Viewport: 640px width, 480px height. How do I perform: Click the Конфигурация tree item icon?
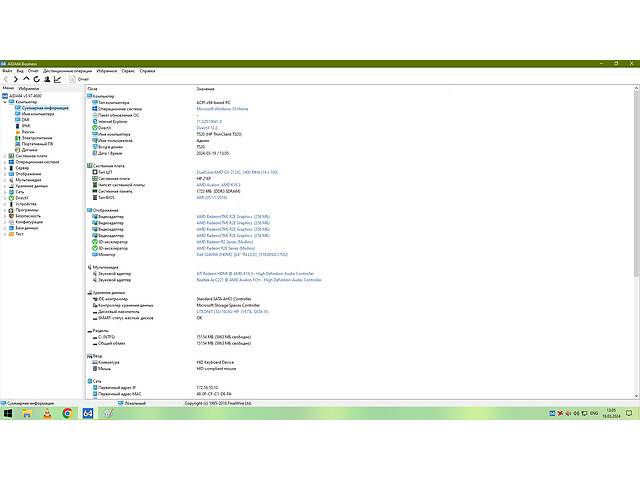click(x=11, y=222)
